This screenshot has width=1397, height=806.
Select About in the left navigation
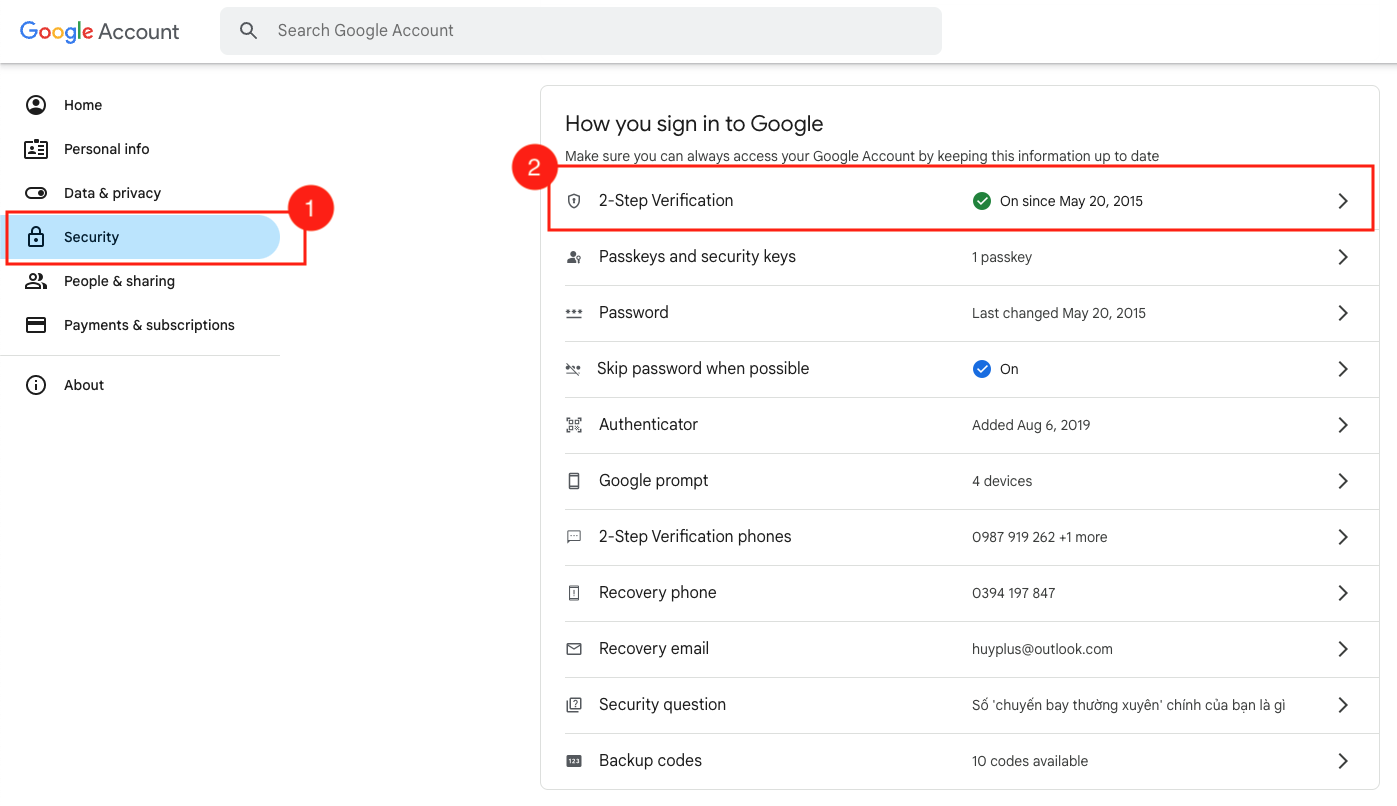point(84,385)
